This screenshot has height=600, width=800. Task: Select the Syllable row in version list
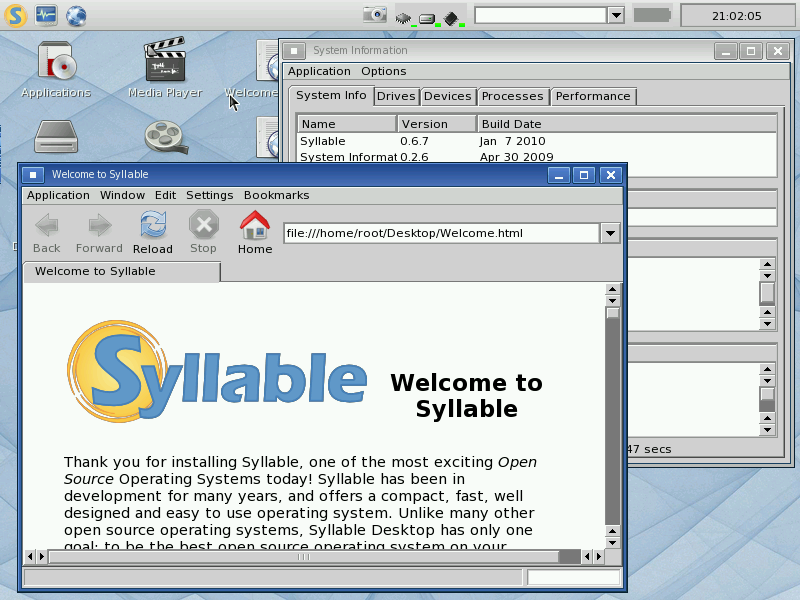537,141
